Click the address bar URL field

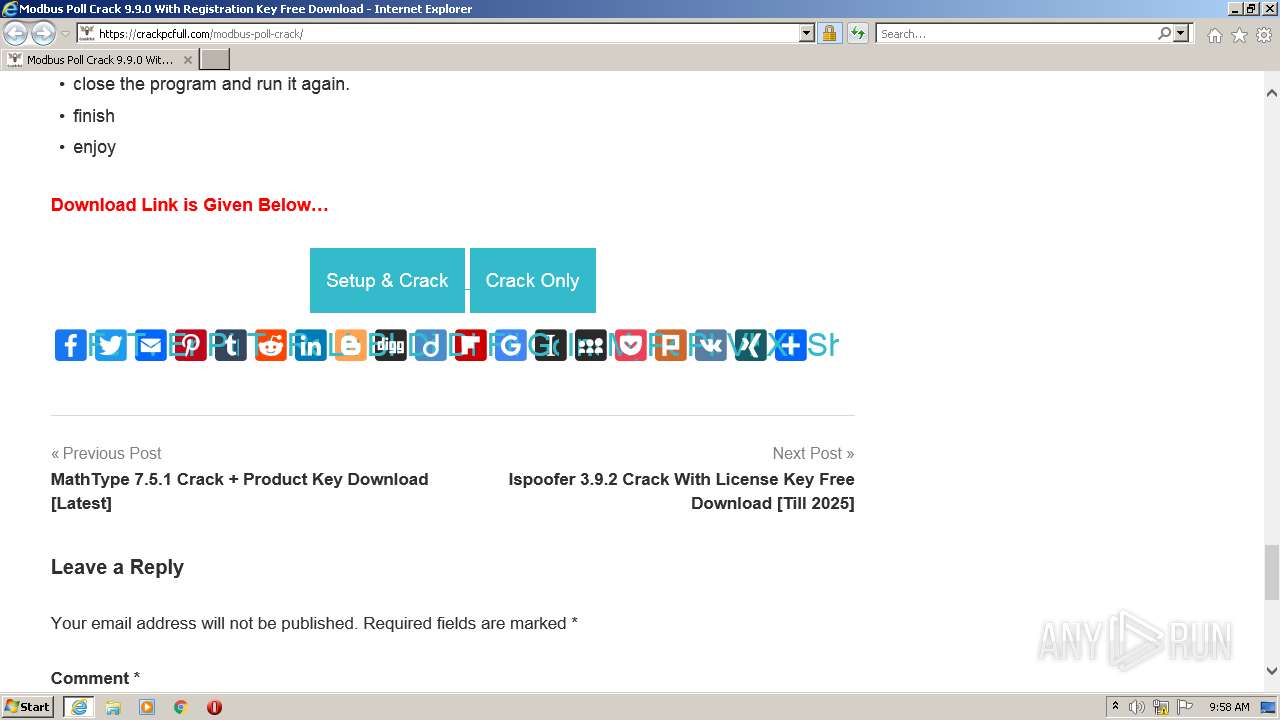coord(445,33)
